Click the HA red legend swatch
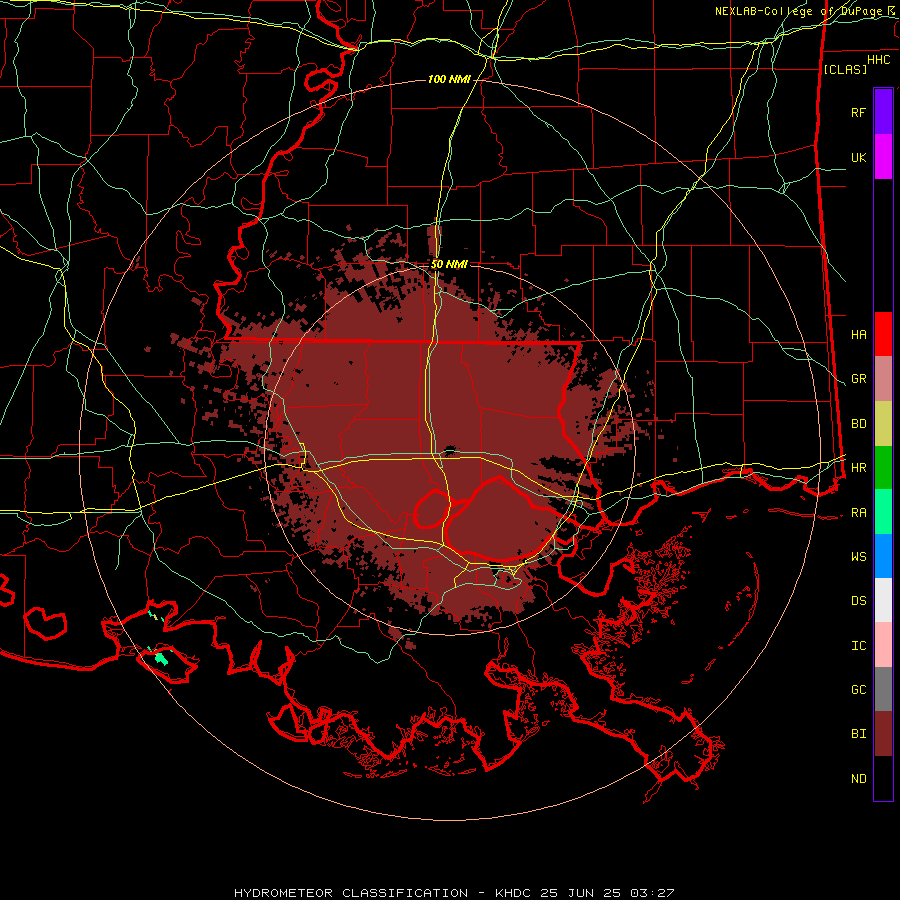Screen dimensions: 900x900 pyautogui.click(x=883, y=334)
